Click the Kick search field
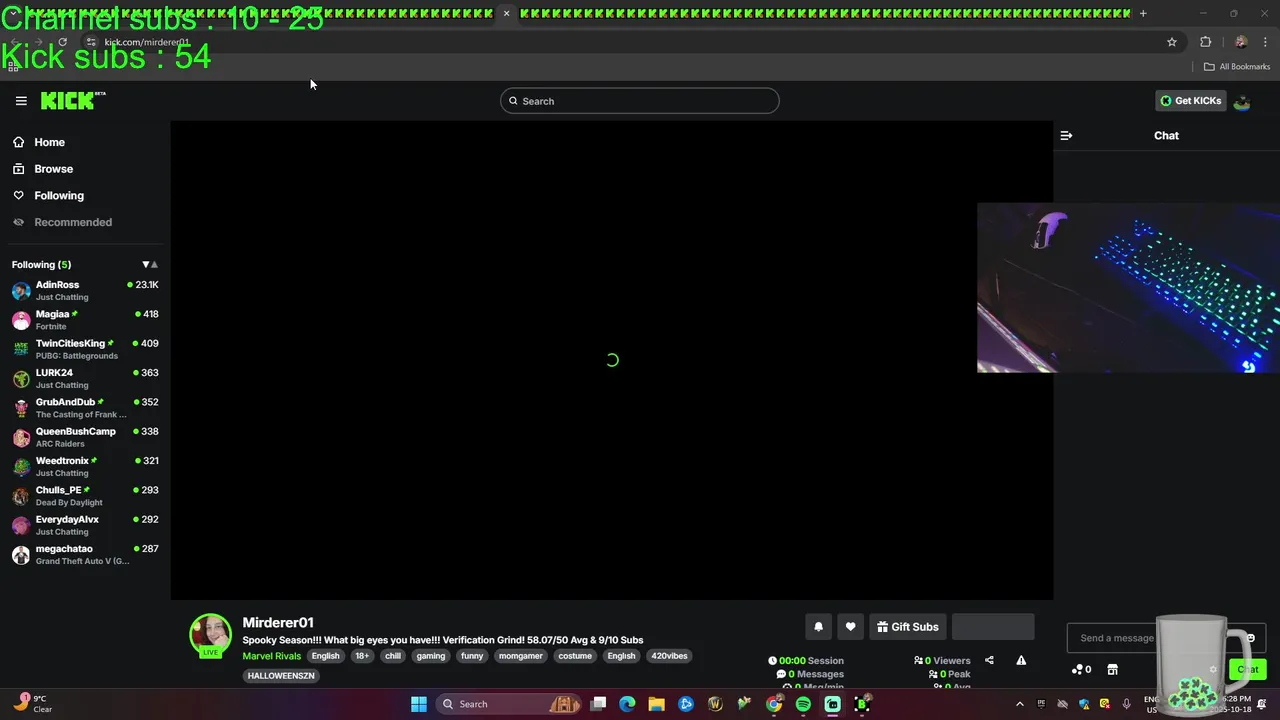This screenshot has height=720, width=1280. pos(640,101)
